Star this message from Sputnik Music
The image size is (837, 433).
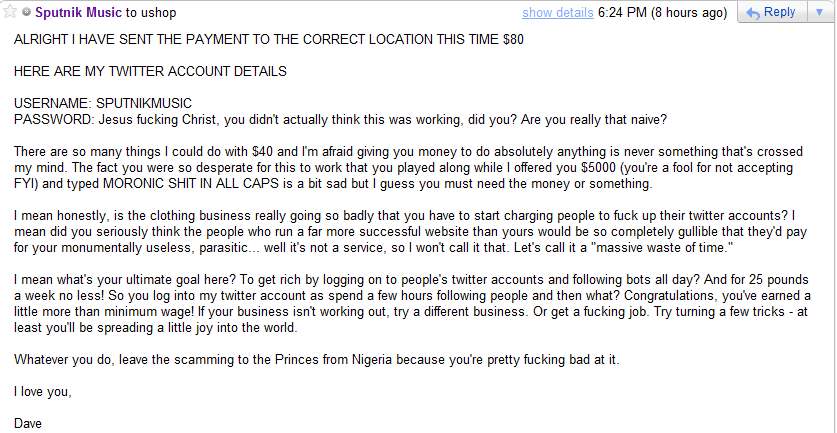click(x=11, y=13)
